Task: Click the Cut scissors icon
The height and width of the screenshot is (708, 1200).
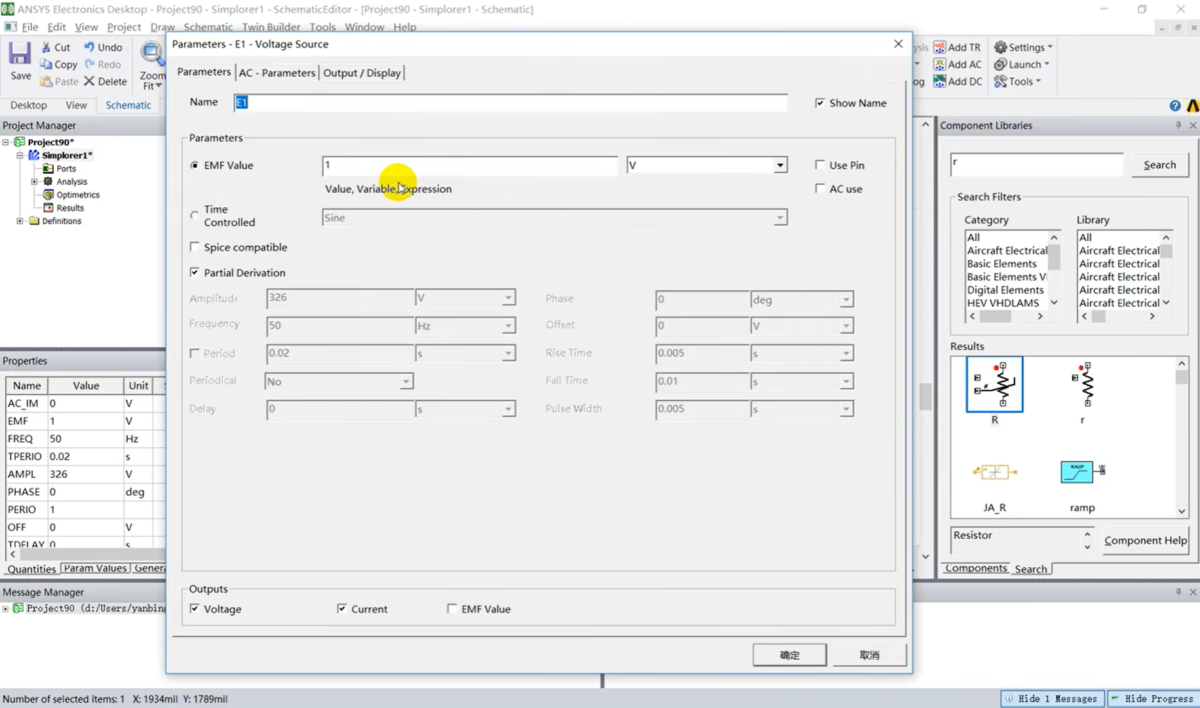Action: click(x=47, y=47)
